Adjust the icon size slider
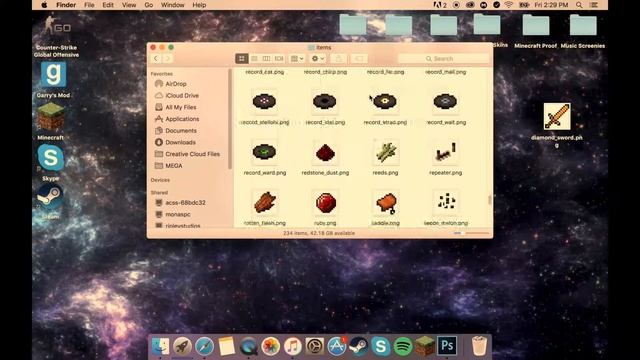Screen dimensions: 640x360 pyautogui.click(x=471, y=233)
